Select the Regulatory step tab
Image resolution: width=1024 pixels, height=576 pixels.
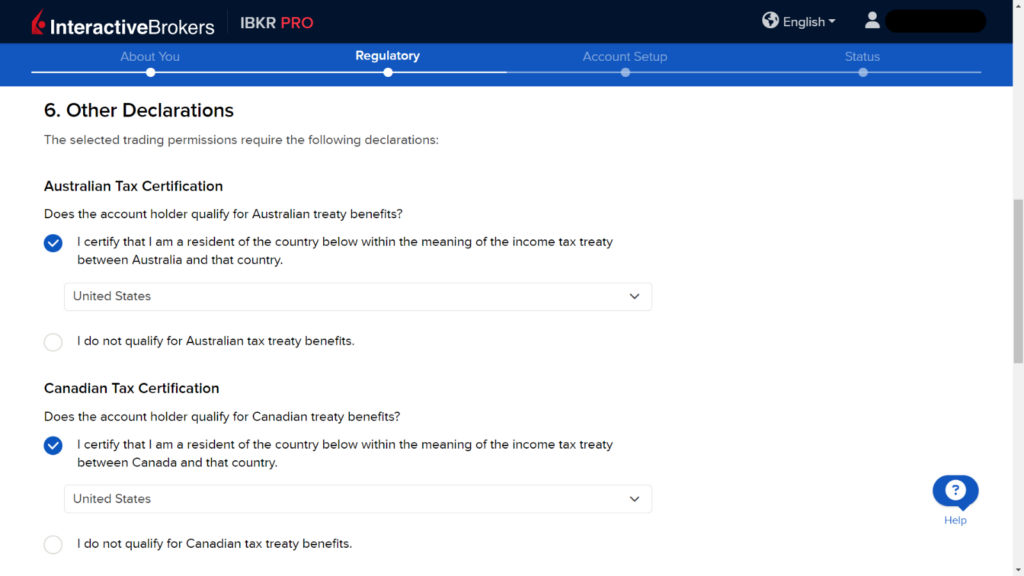click(x=387, y=56)
